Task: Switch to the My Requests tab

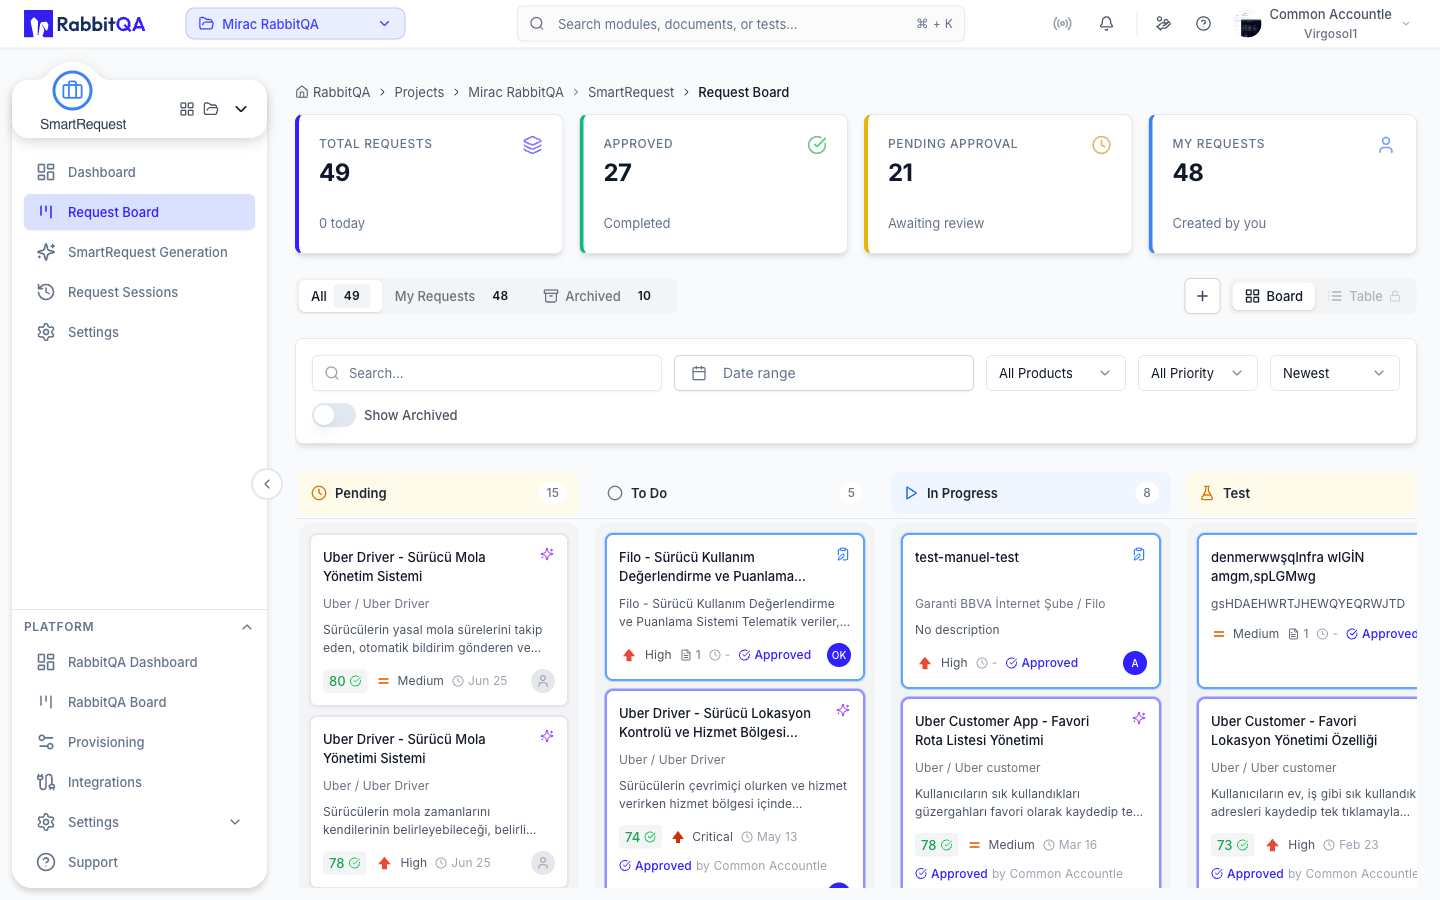Action: pos(453,296)
